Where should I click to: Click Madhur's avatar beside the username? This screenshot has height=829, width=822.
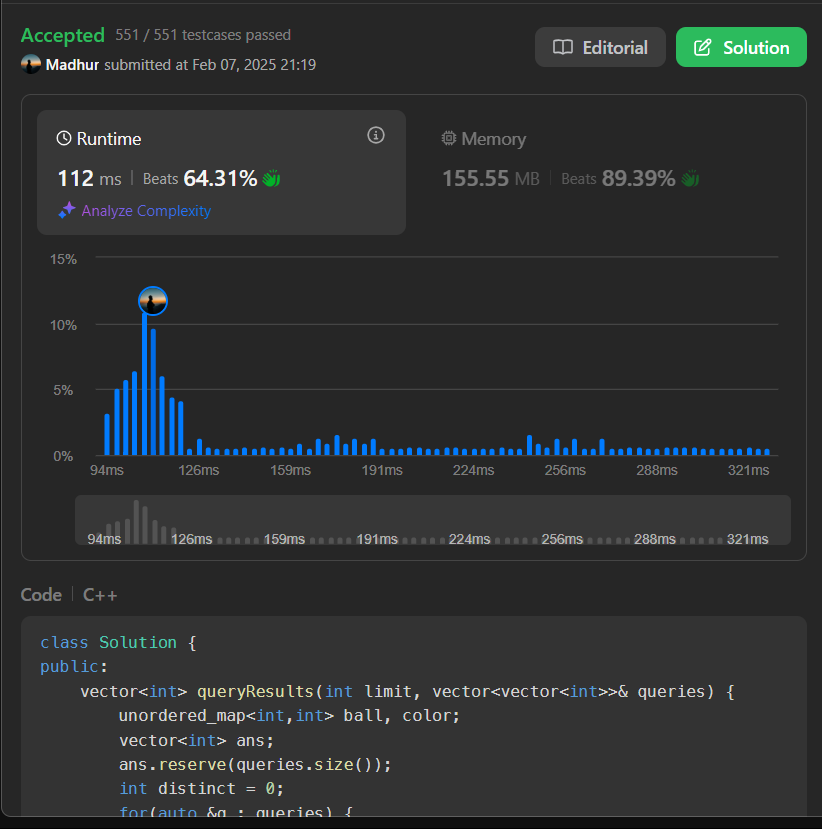31,65
